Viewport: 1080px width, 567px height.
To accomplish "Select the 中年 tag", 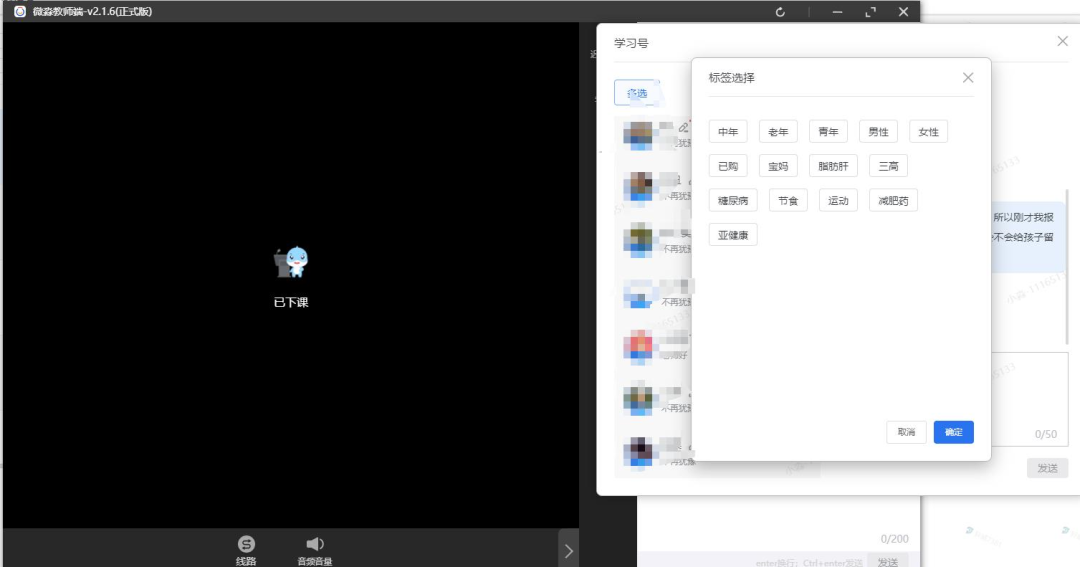I will (x=728, y=132).
